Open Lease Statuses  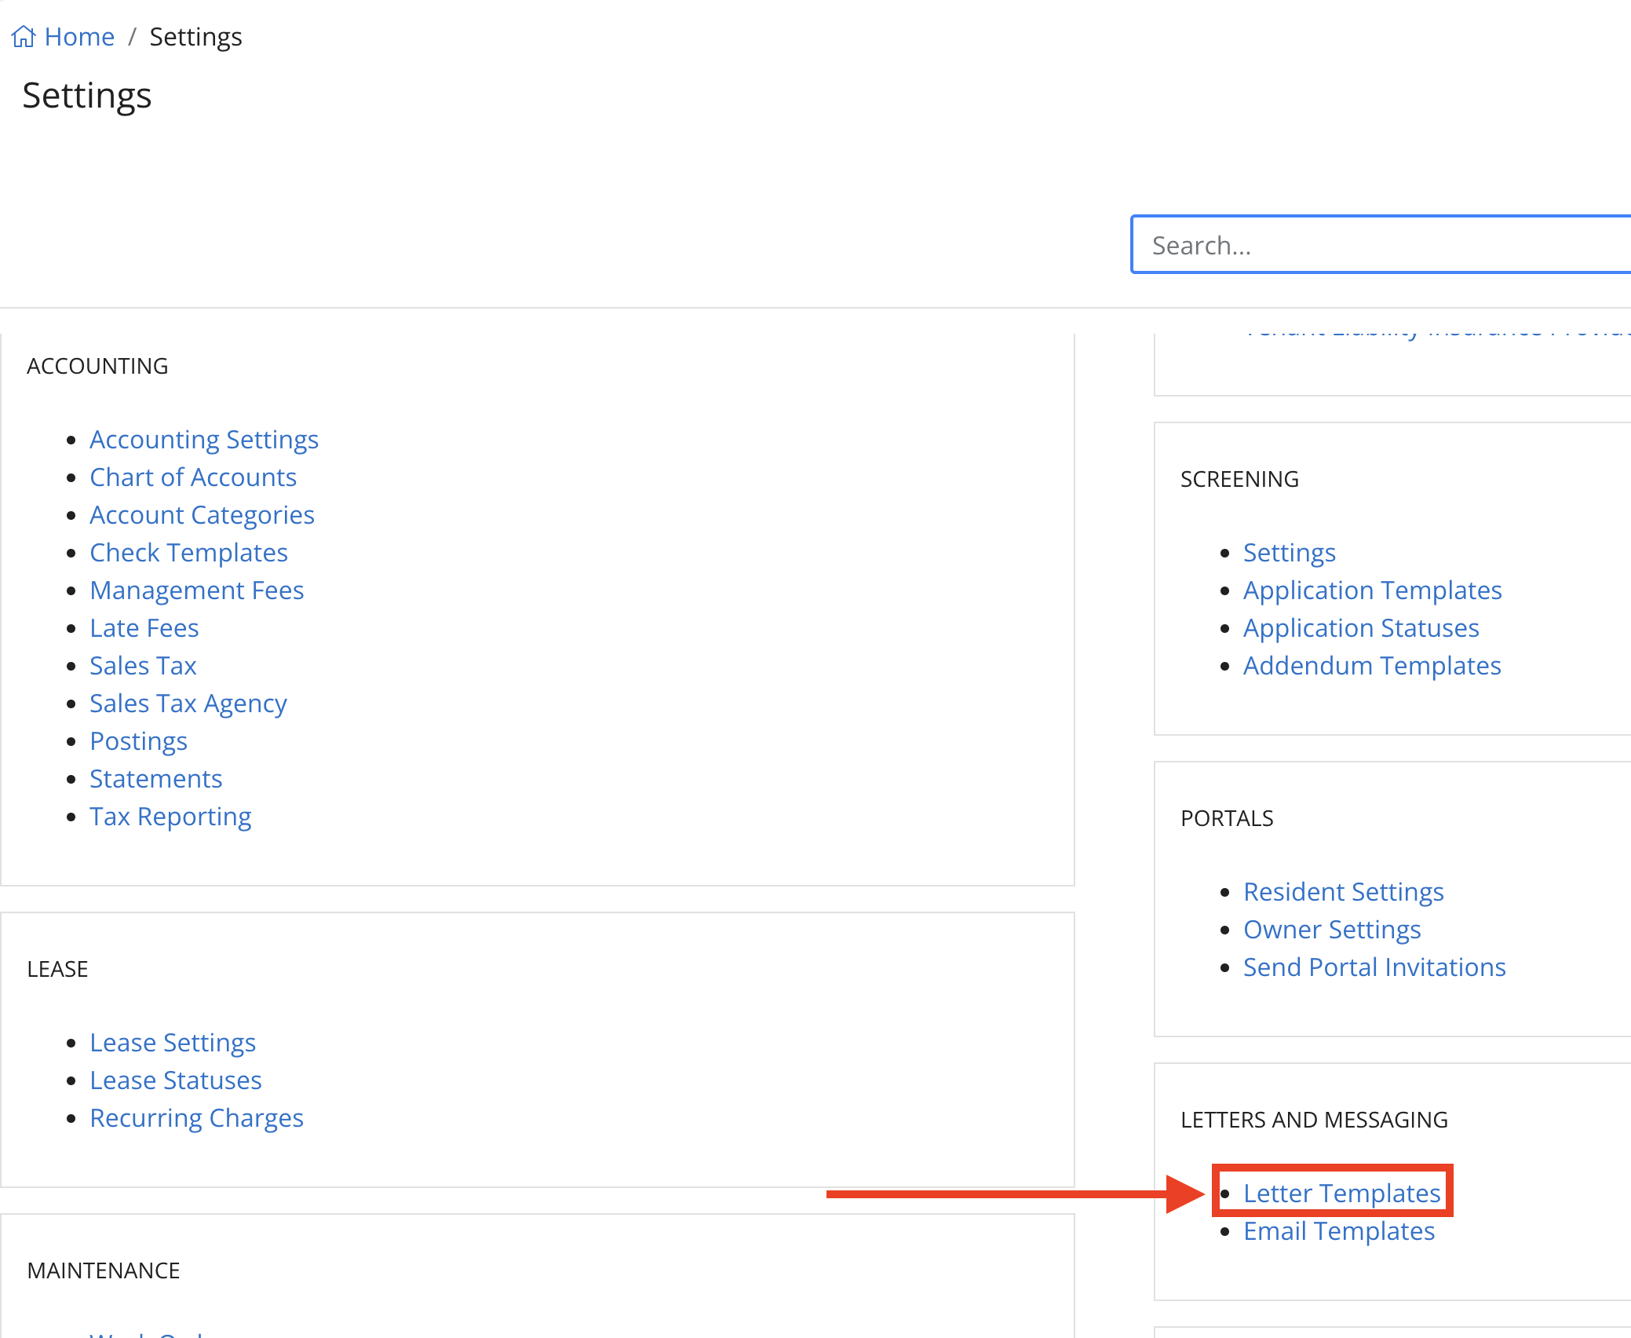pos(175,1080)
